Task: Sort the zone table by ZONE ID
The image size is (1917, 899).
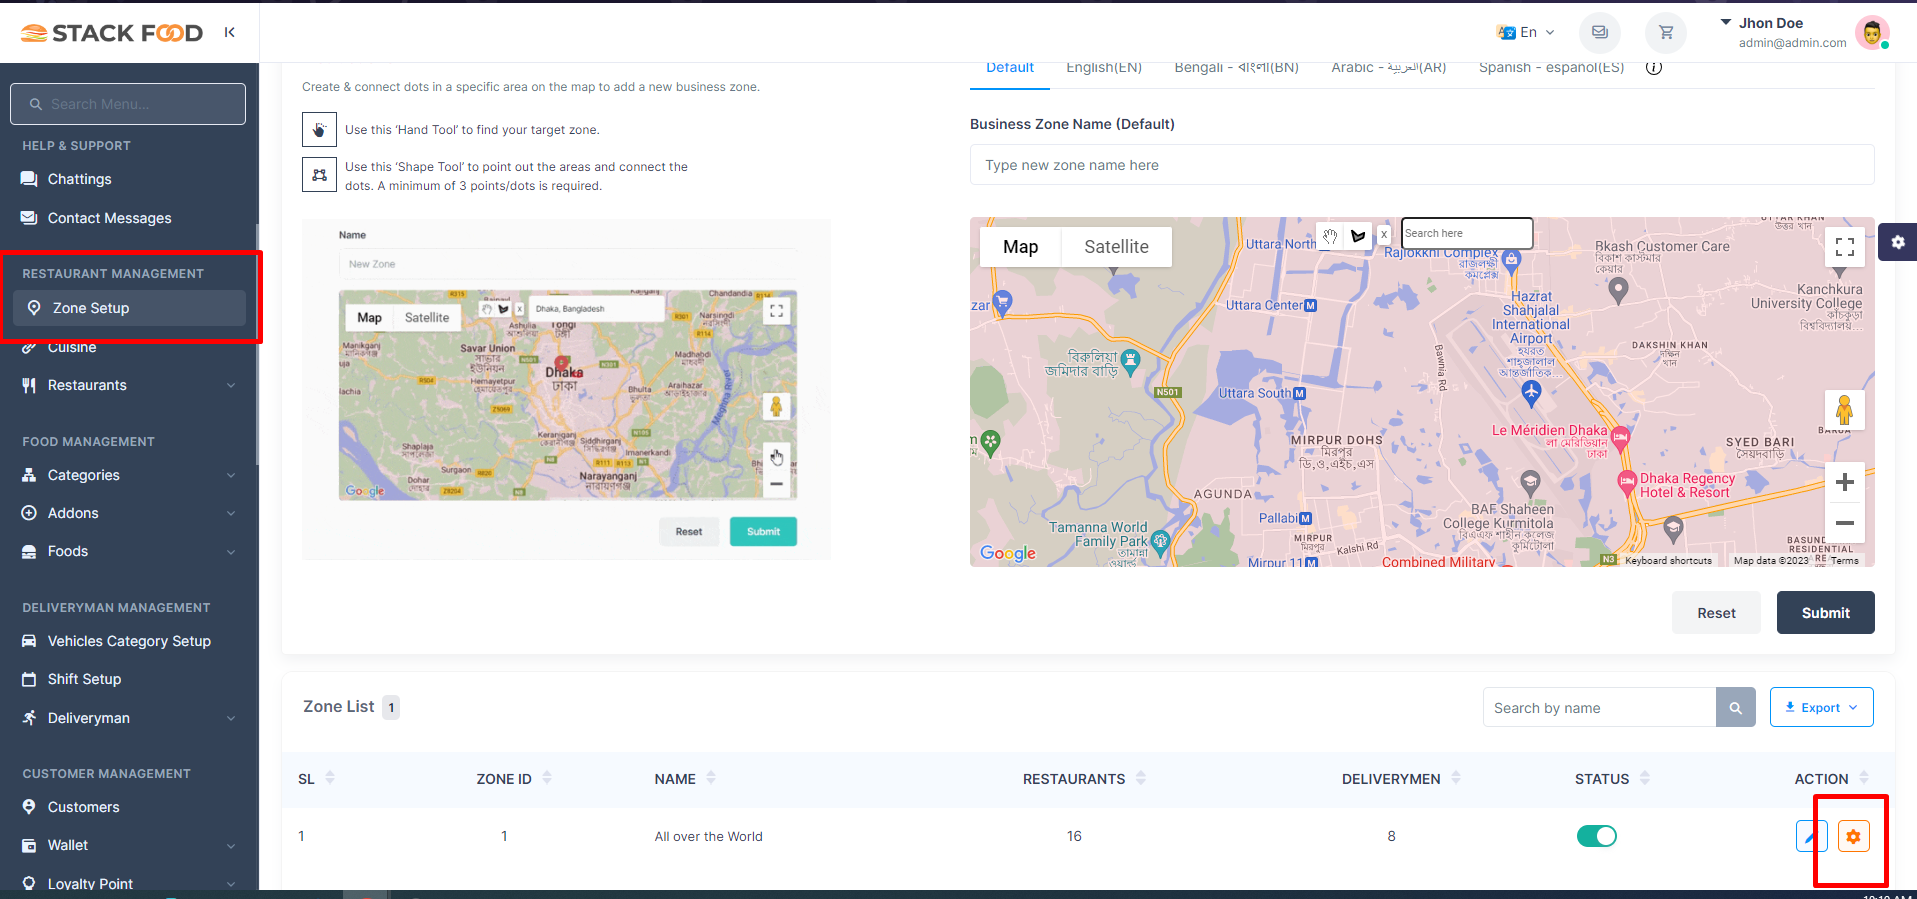Action: pos(514,779)
